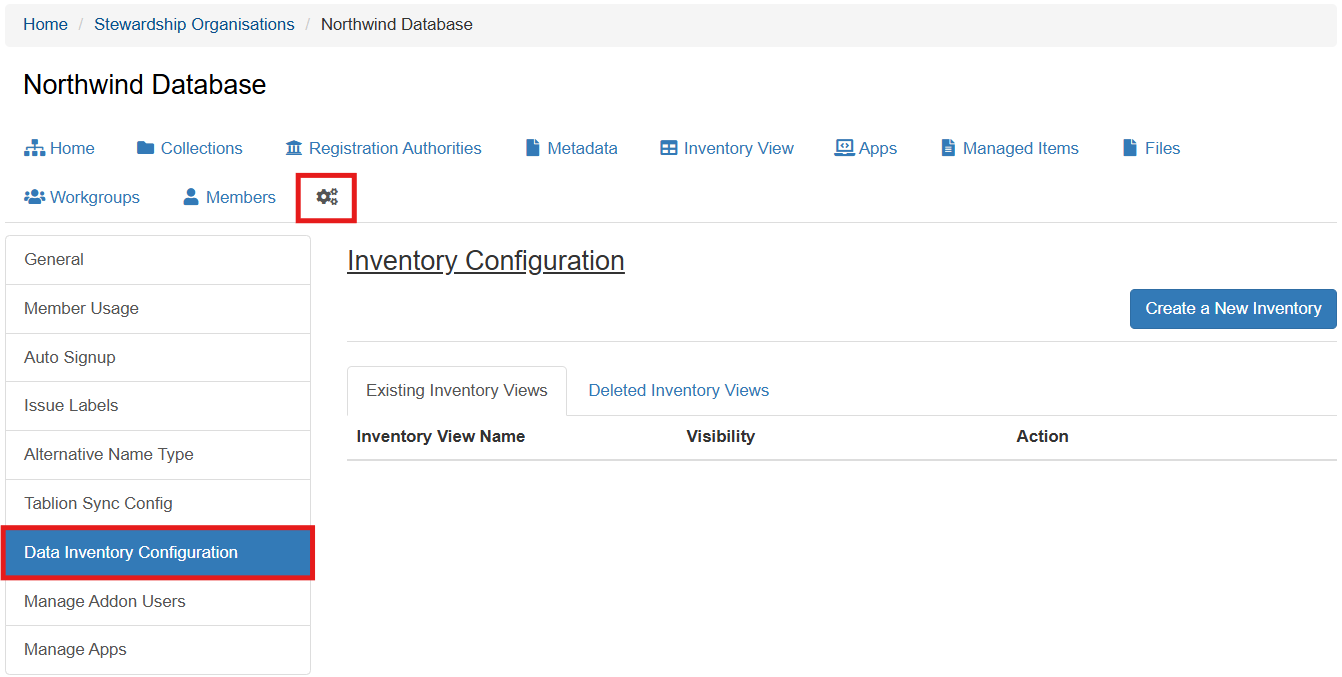Click the Inventory View table icon
This screenshot has height=677, width=1342.
point(669,148)
